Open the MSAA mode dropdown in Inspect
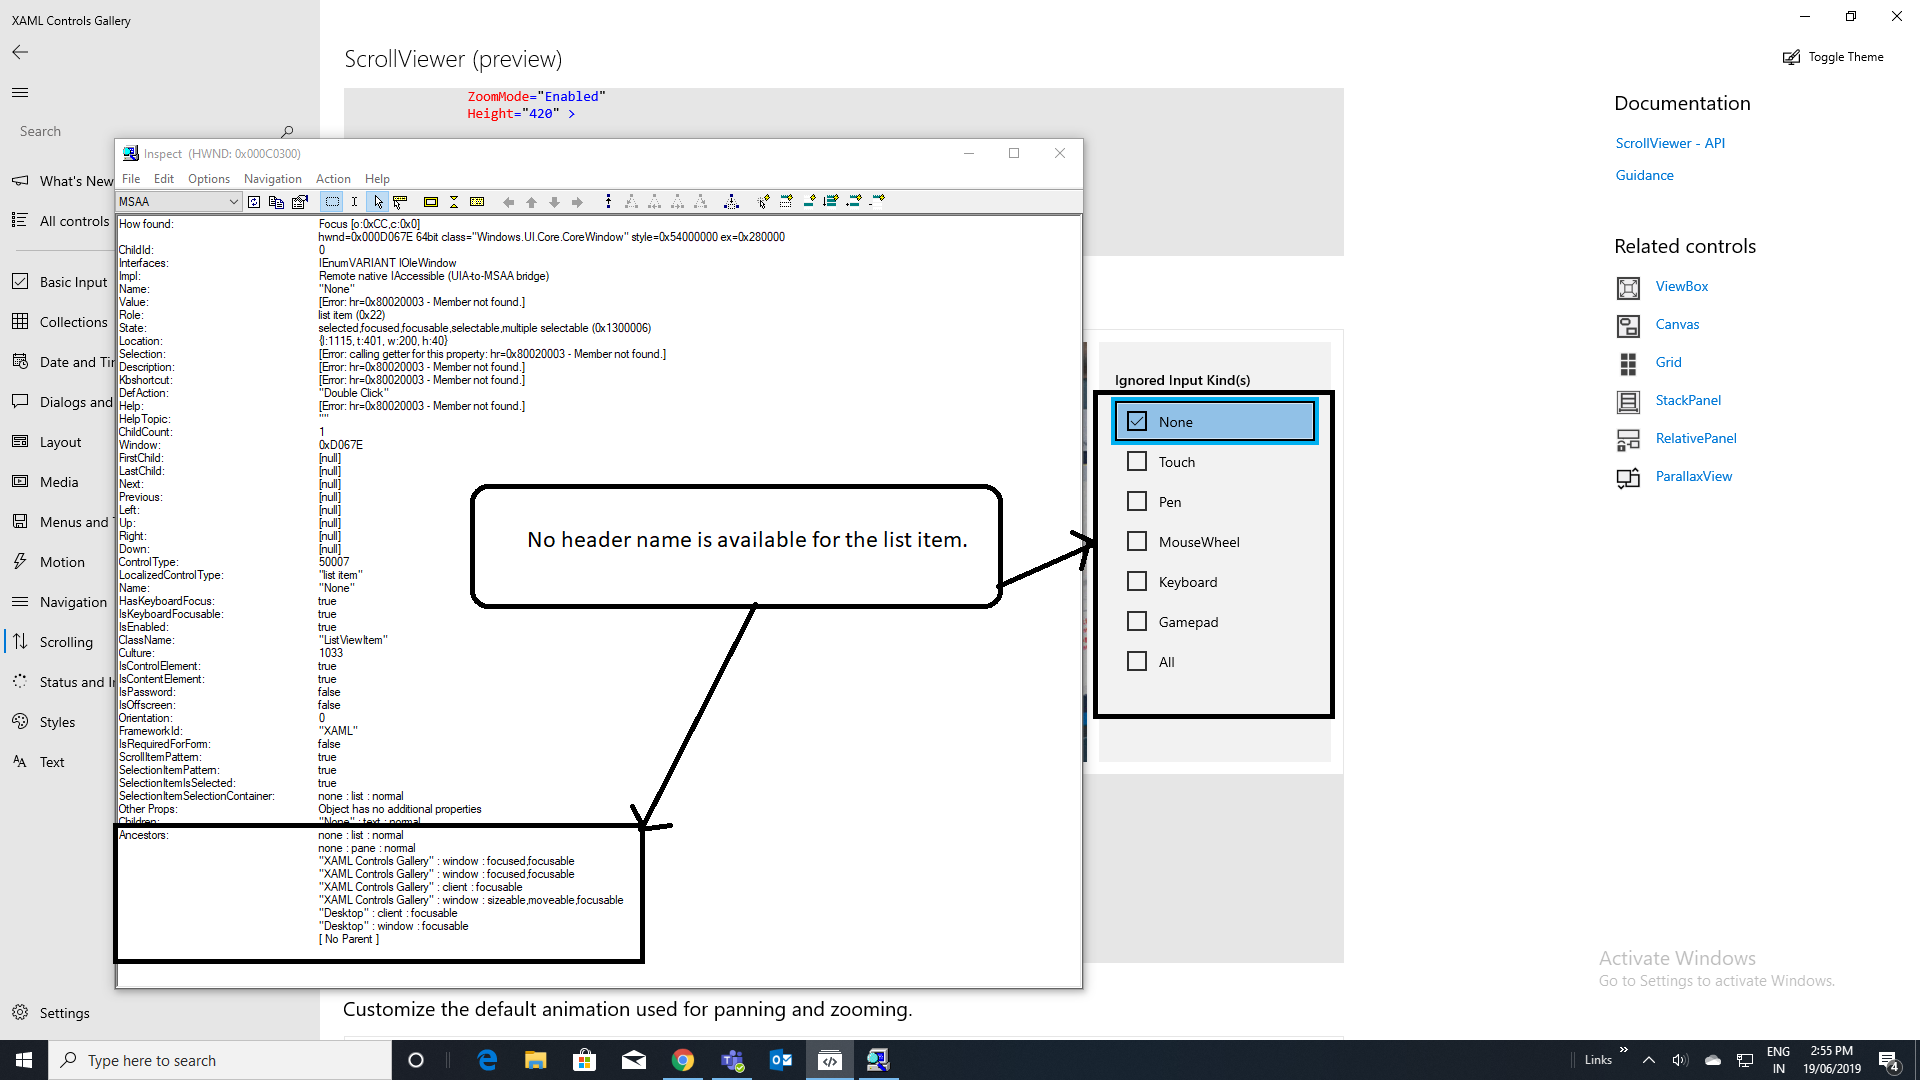Screen dimensions: 1920x1080 233,201
